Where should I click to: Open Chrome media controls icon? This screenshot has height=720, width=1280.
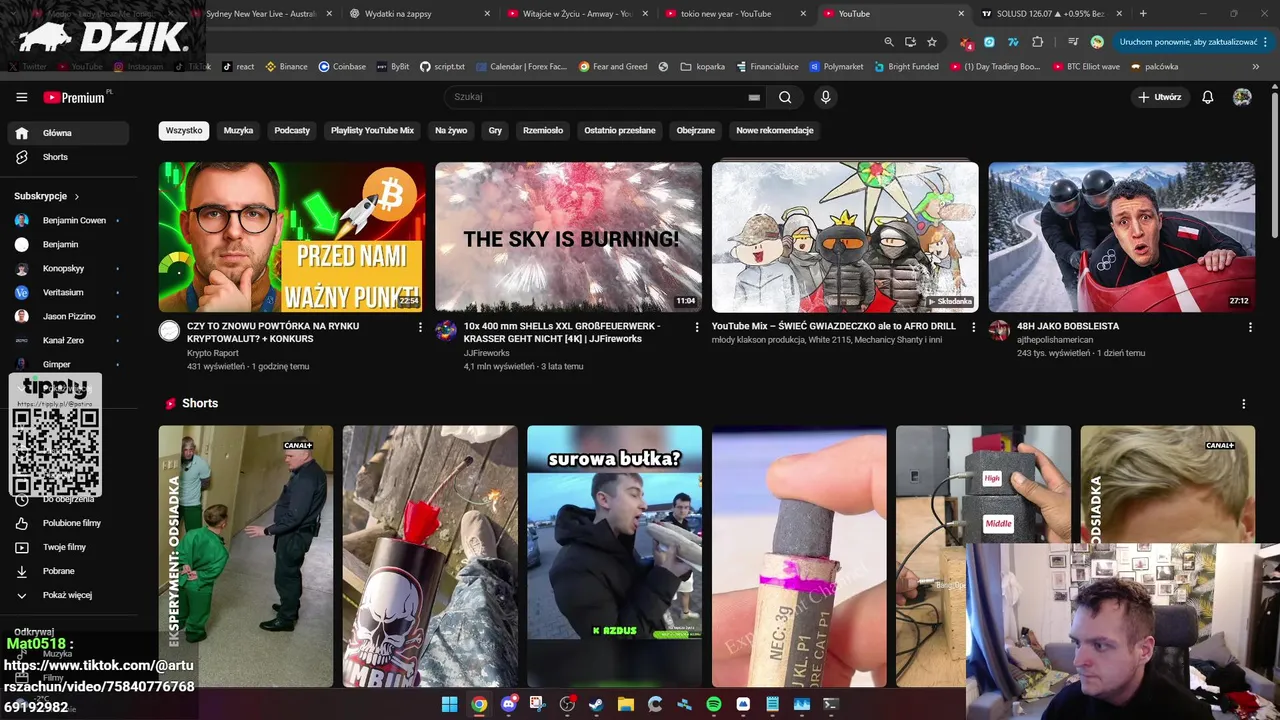(x=1073, y=42)
